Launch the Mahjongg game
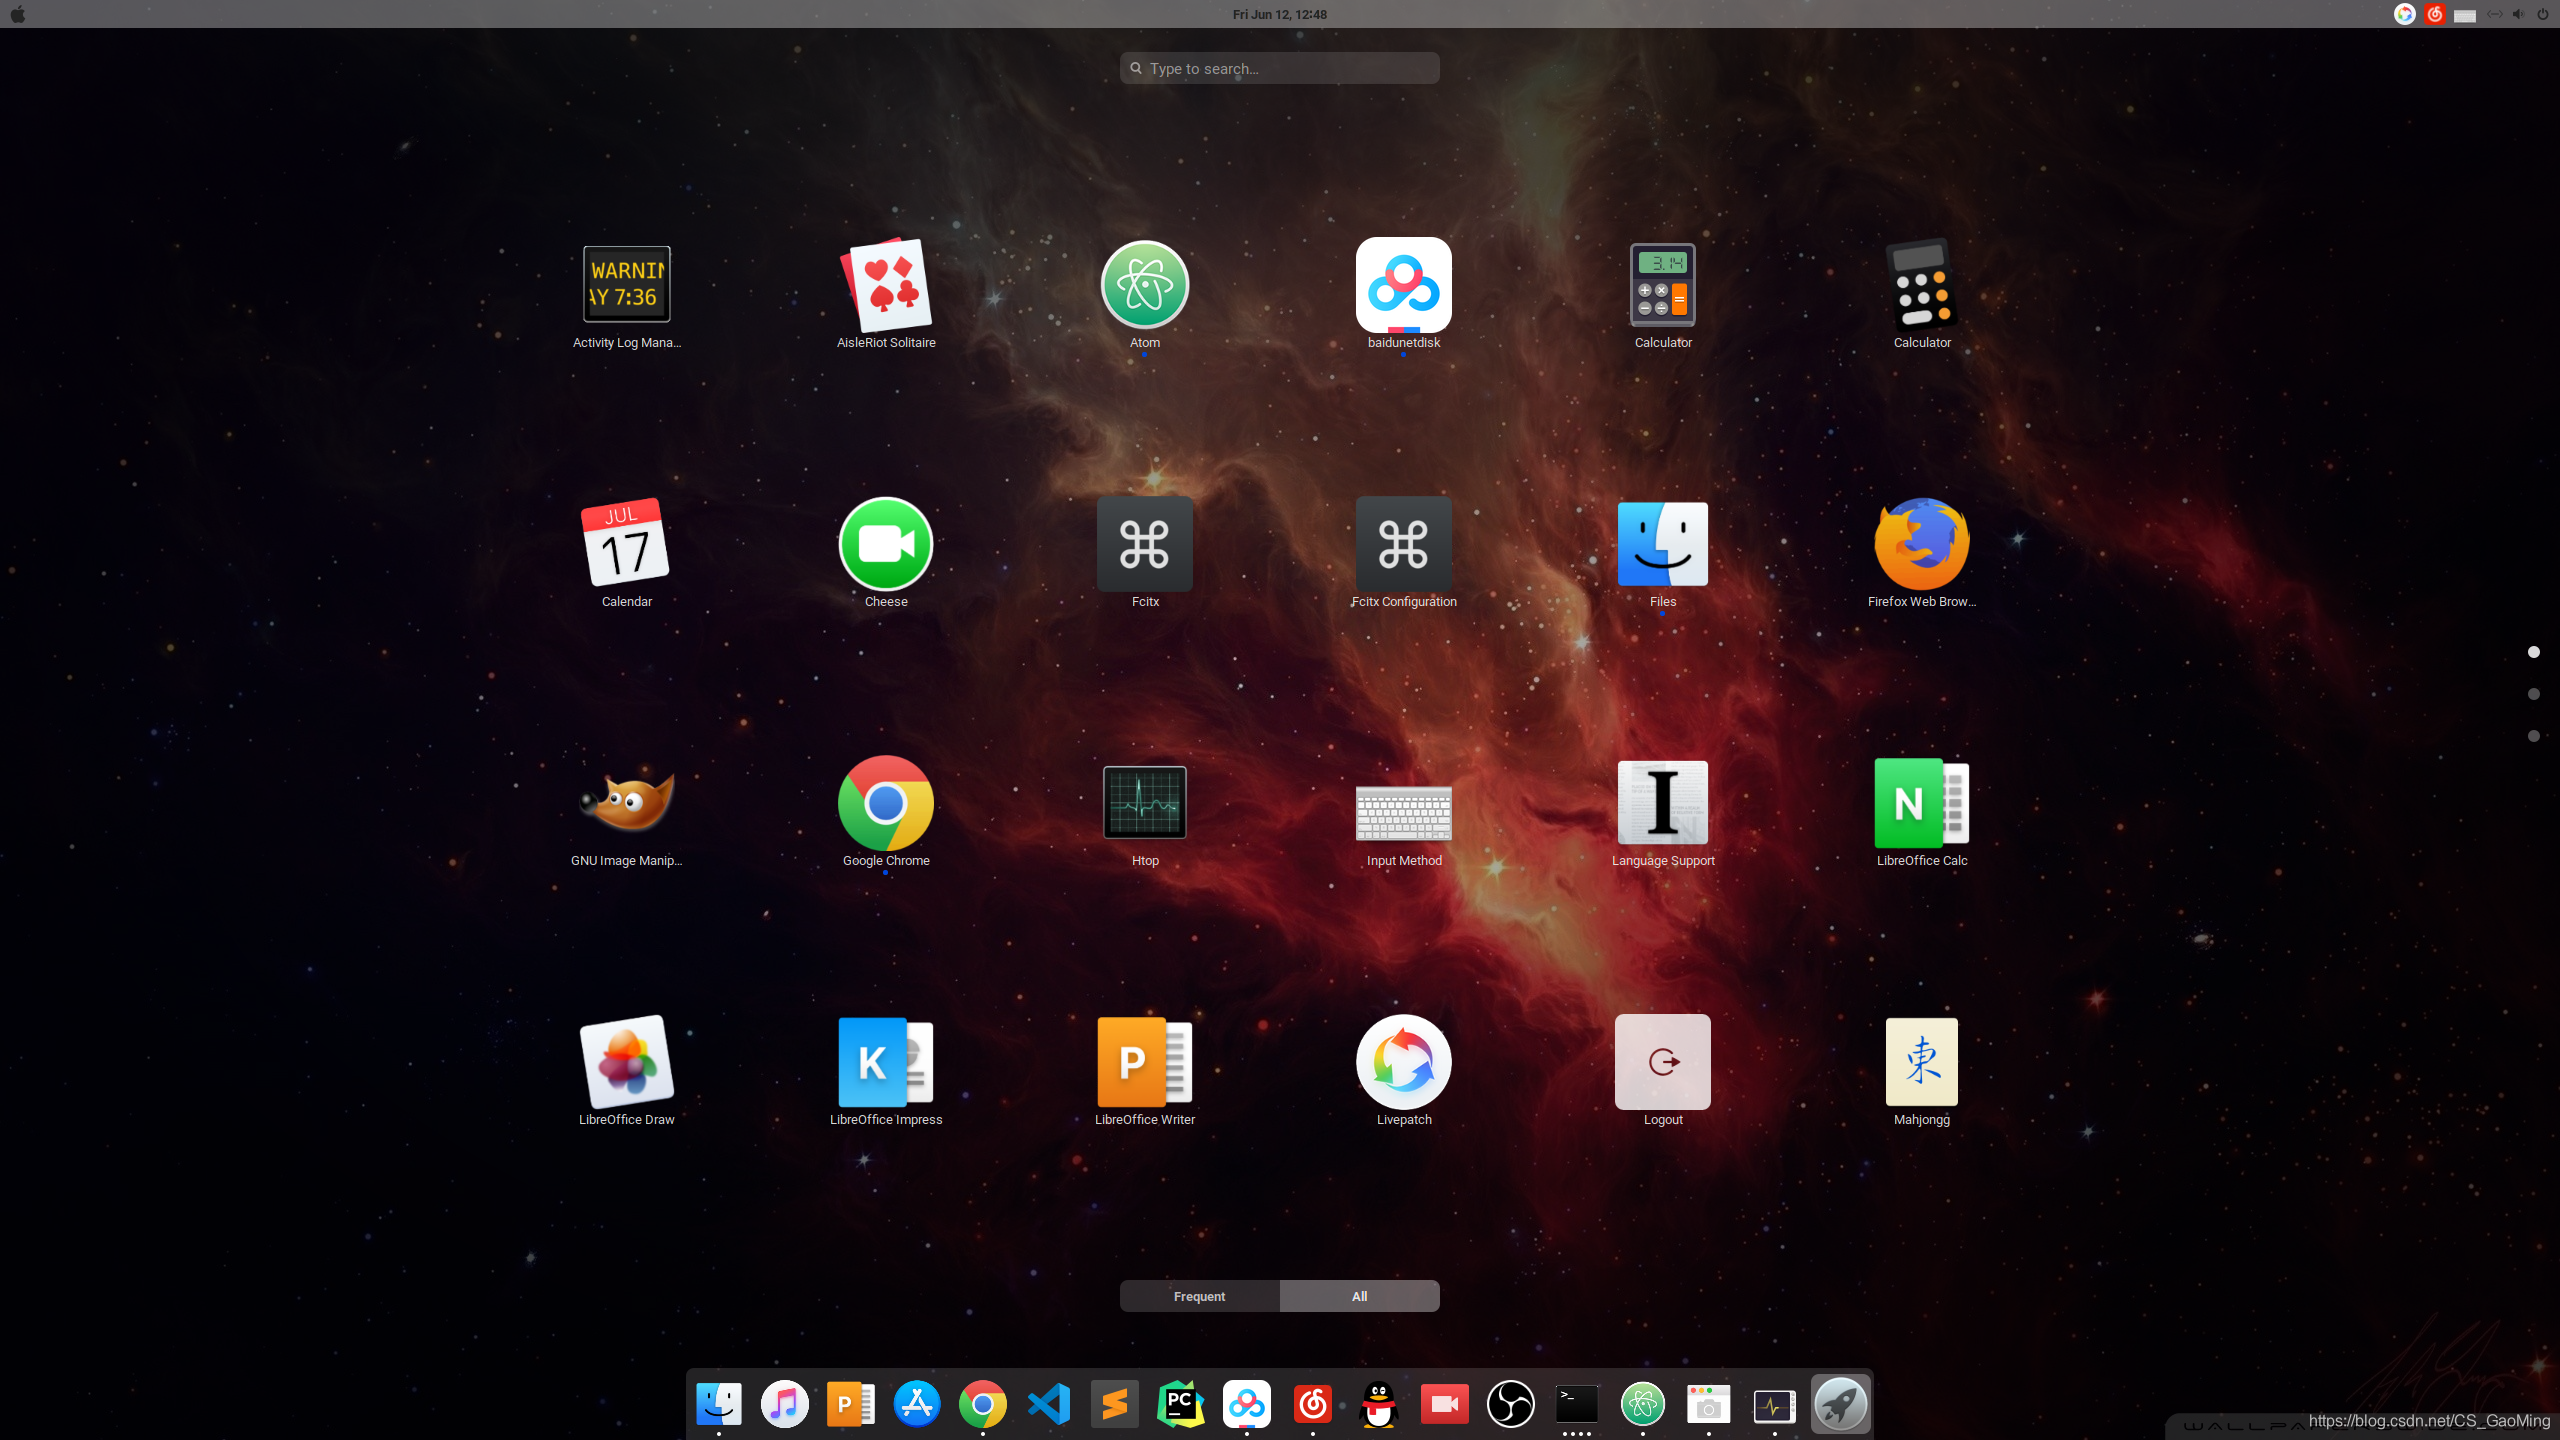2560x1440 pixels. 1921,1063
